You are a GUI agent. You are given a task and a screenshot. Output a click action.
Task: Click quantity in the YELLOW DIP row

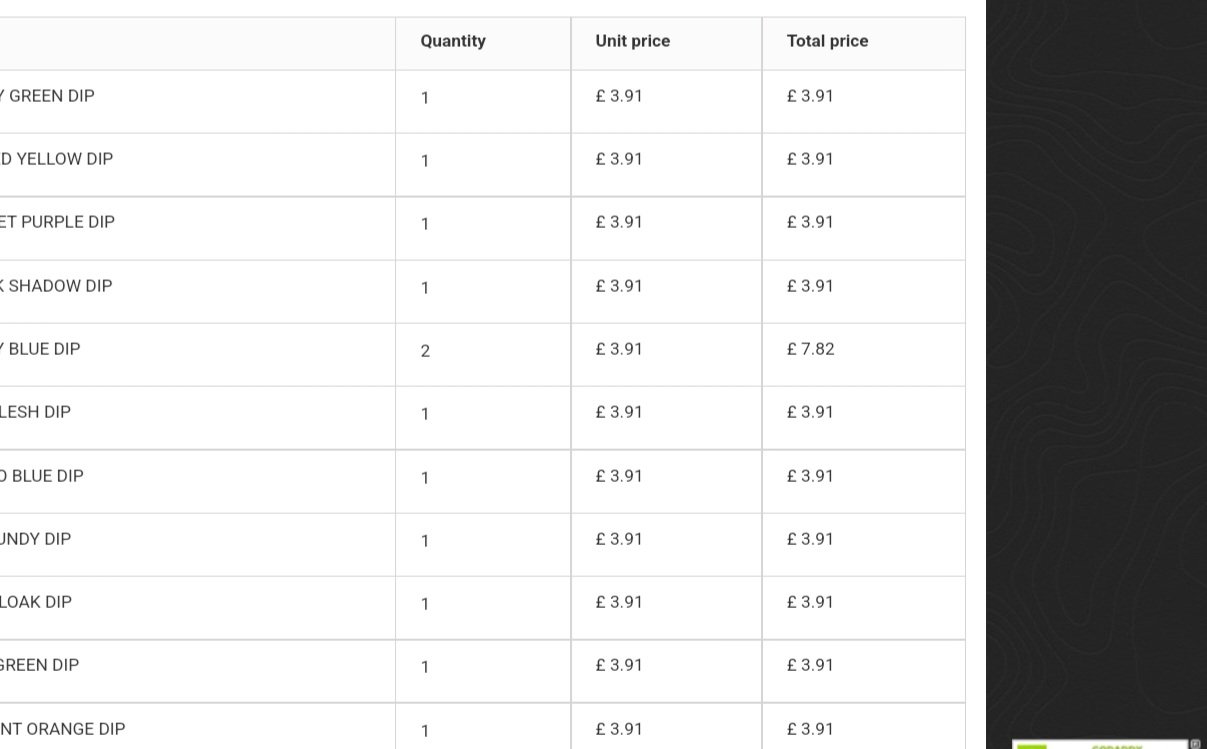pos(425,161)
